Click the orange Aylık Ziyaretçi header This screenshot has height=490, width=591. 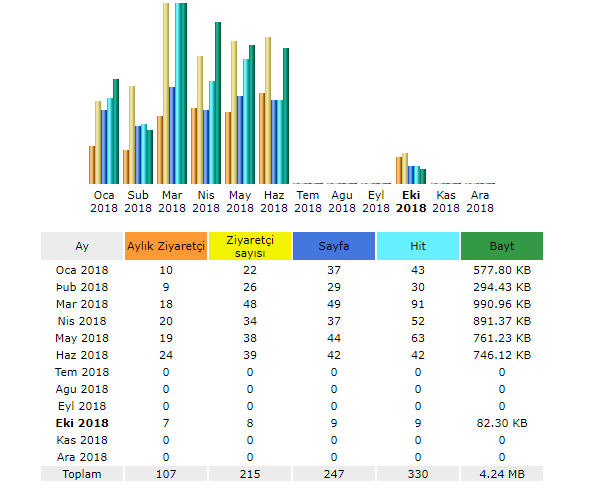click(x=166, y=246)
